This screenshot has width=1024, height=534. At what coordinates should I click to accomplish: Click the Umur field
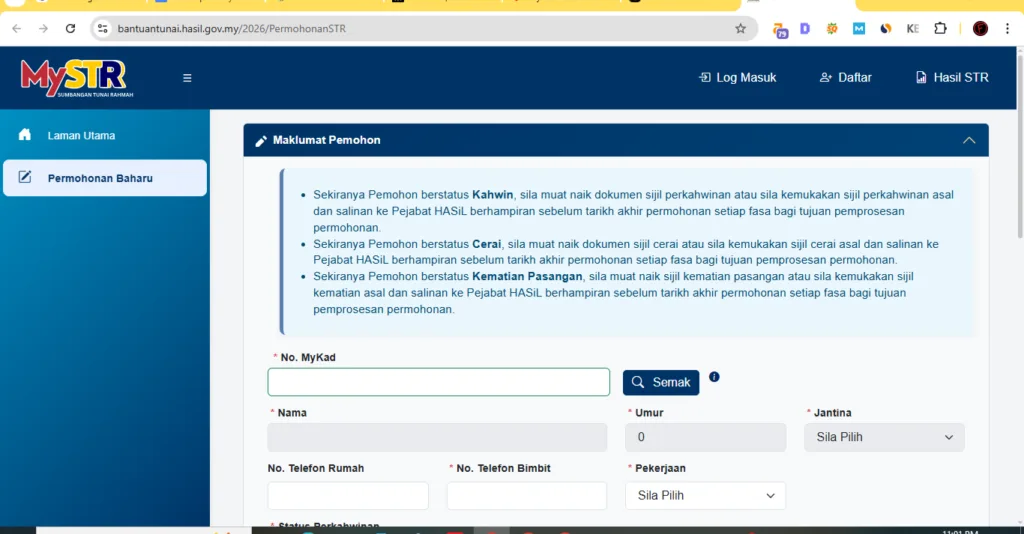pyautogui.click(x=705, y=437)
